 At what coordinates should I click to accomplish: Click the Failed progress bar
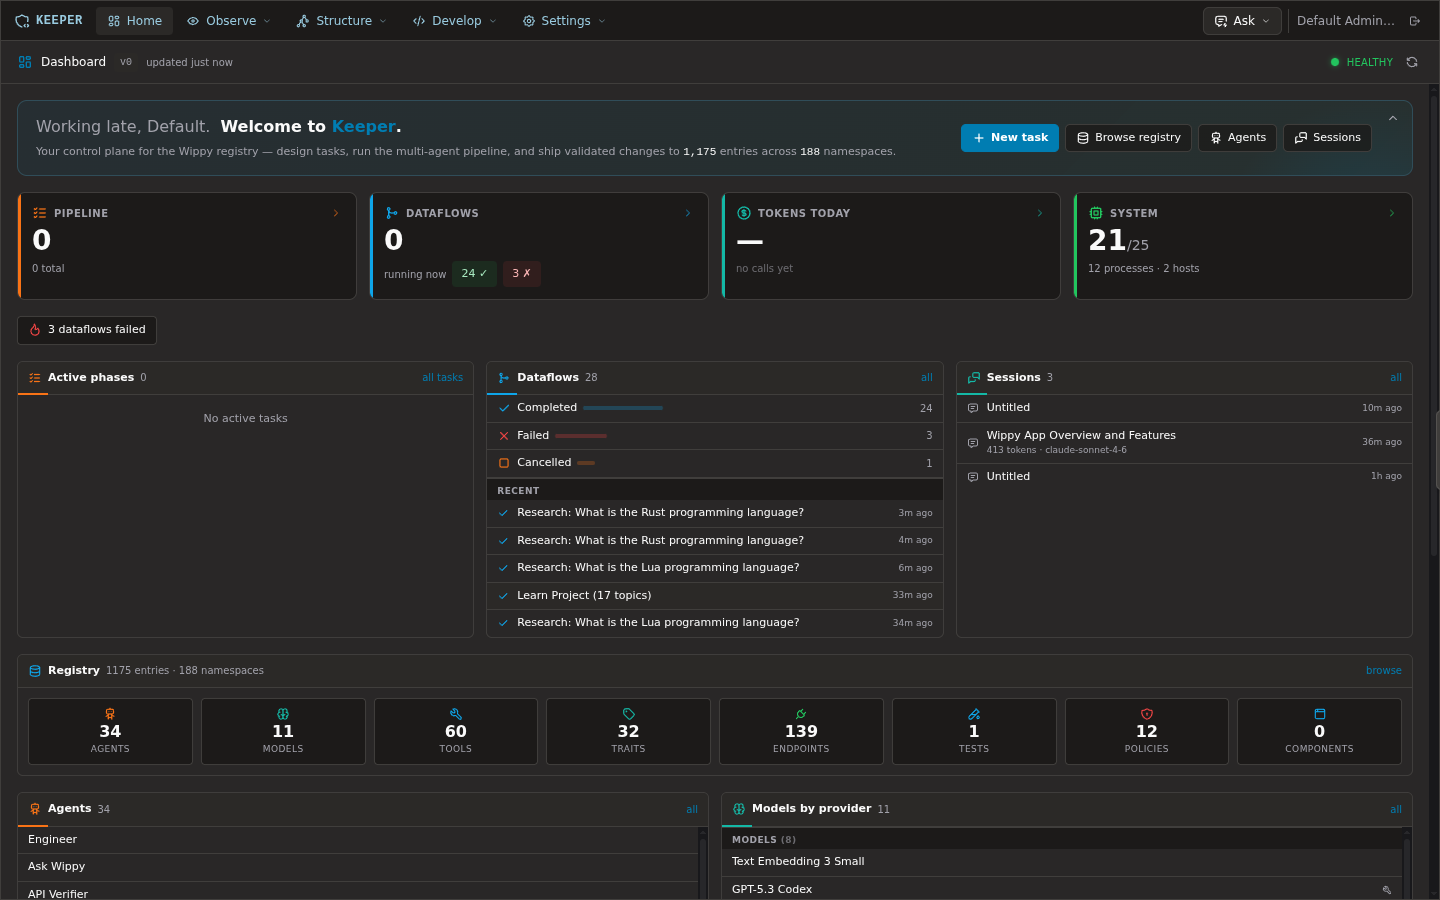[x=581, y=436]
